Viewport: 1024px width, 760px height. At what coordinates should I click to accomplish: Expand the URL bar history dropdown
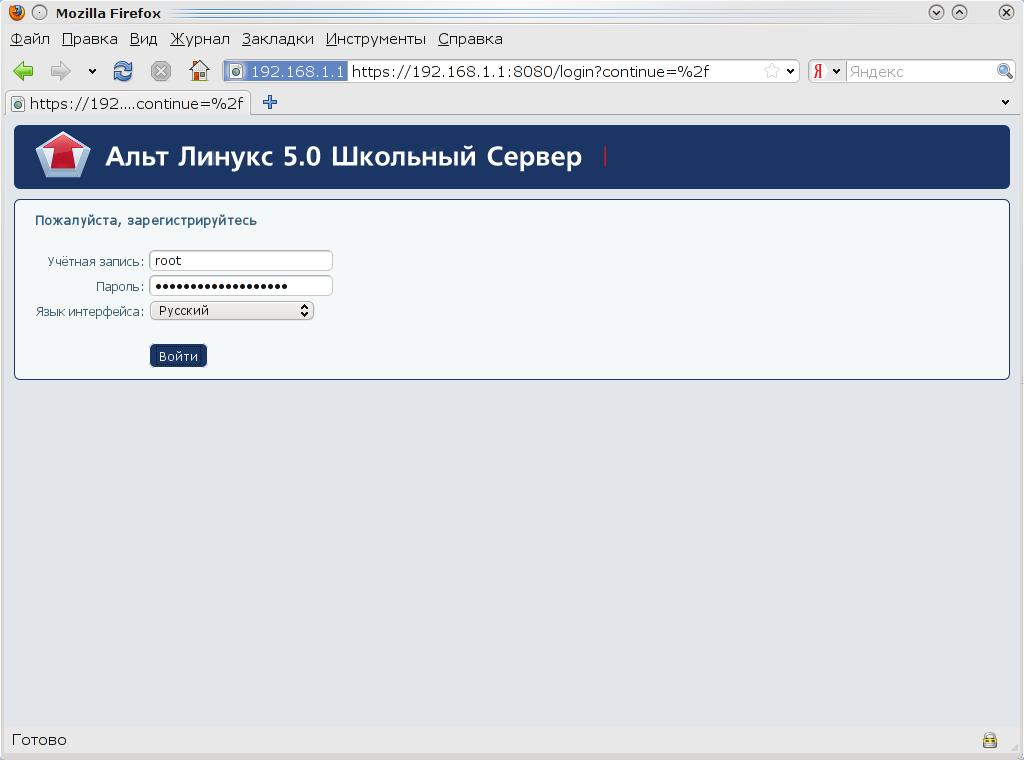coord(791,71)
